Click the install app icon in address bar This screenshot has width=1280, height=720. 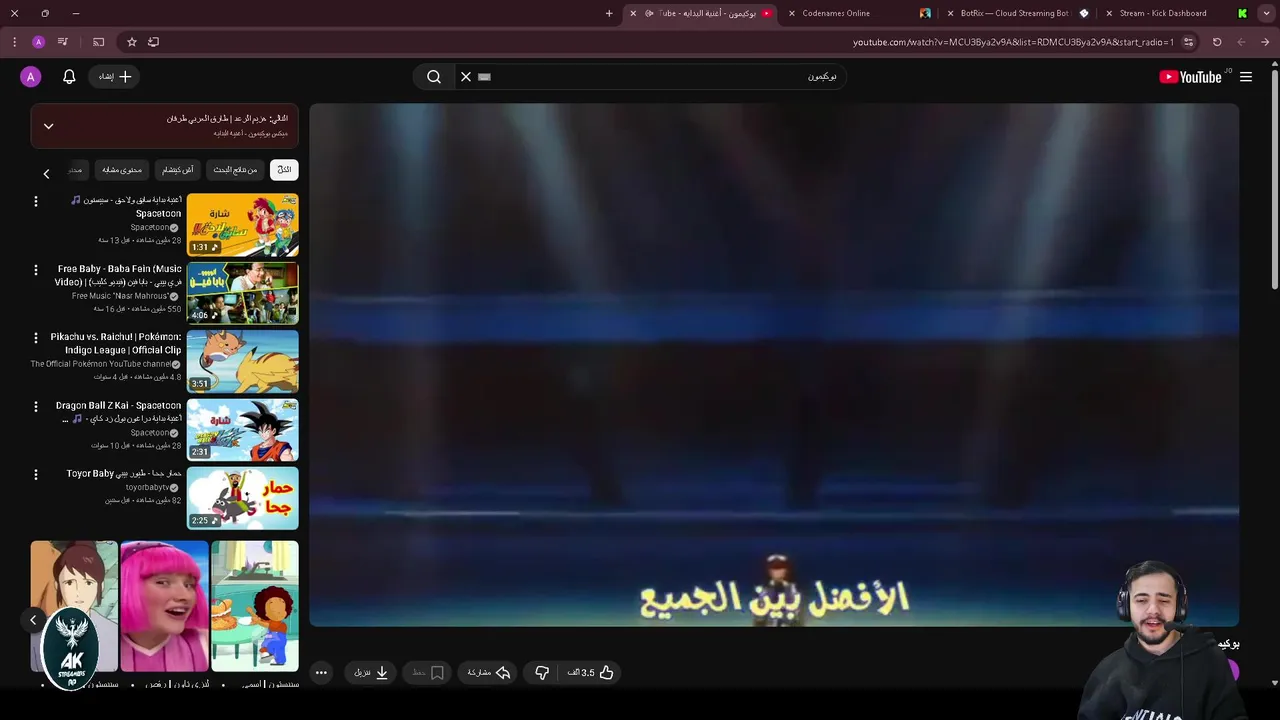(x=153, y=42)
